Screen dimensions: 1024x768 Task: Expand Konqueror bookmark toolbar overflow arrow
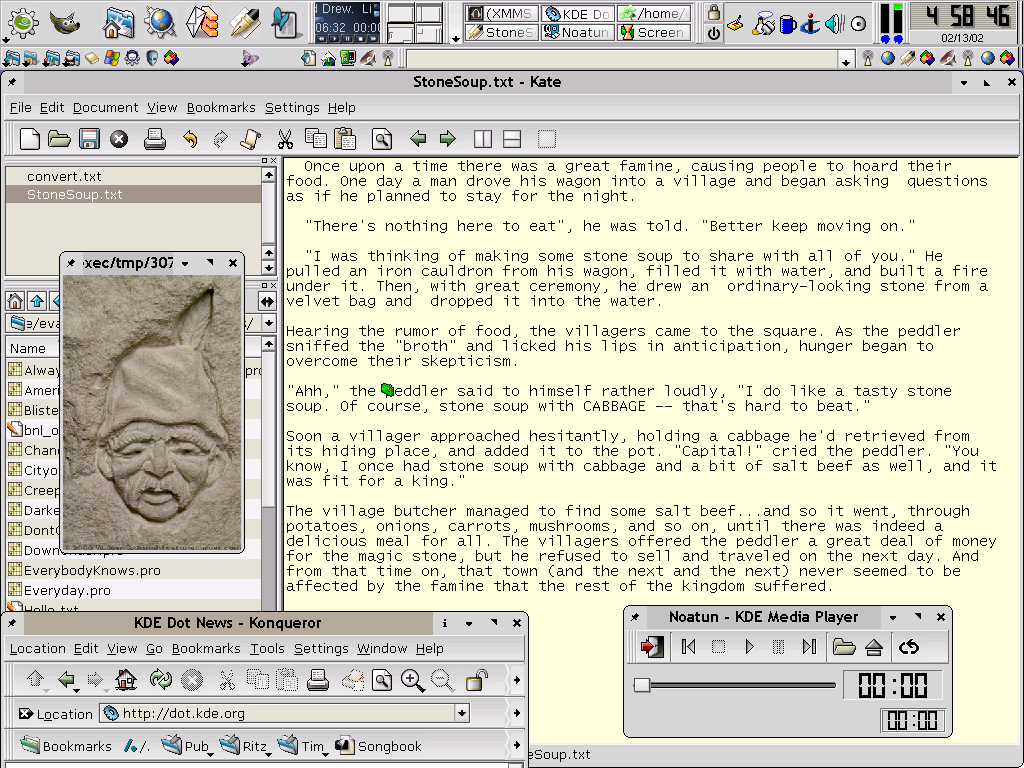click(517, 745)
